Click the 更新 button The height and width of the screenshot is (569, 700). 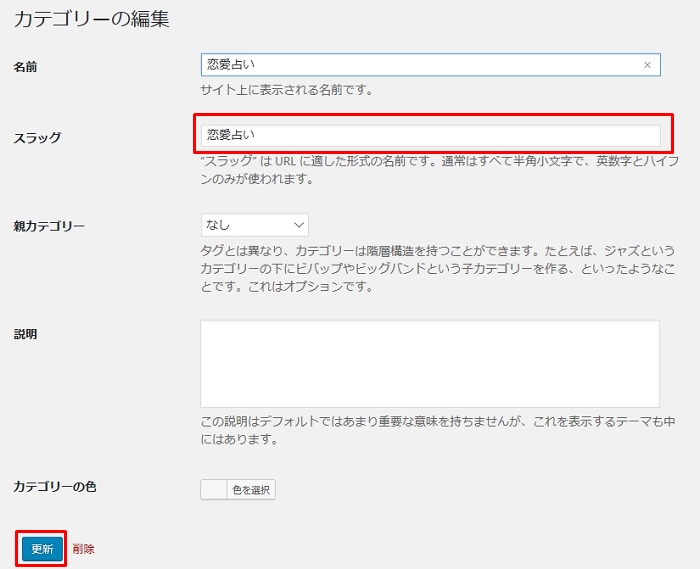click(42, 549)
